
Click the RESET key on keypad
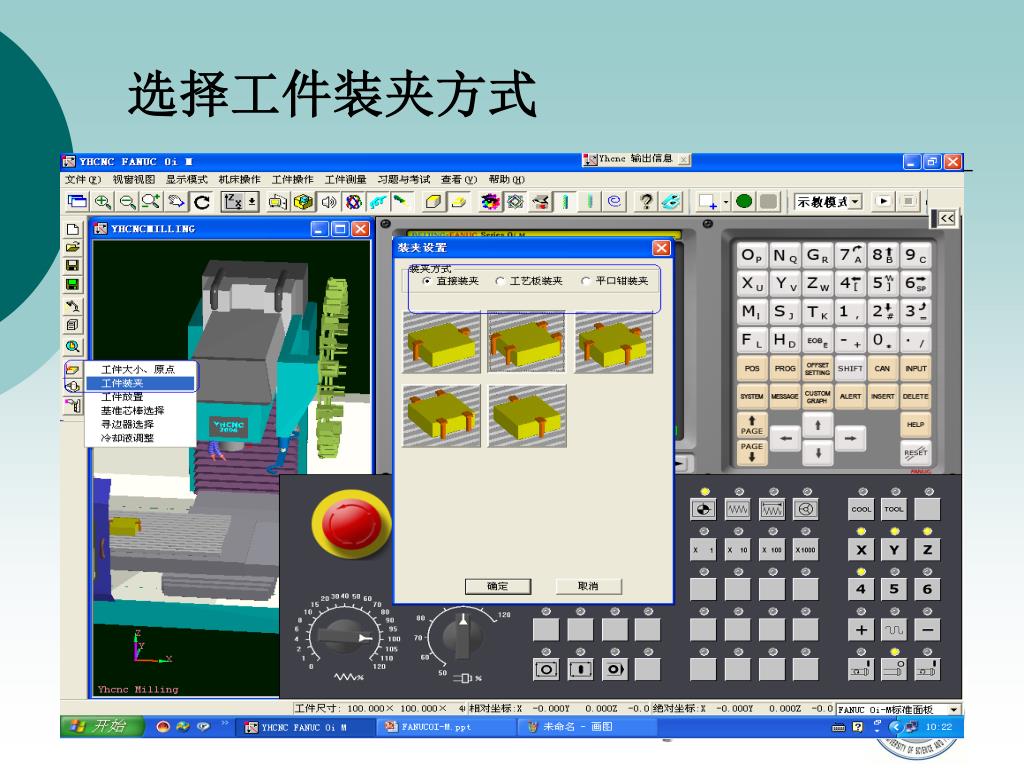(915, 452)
